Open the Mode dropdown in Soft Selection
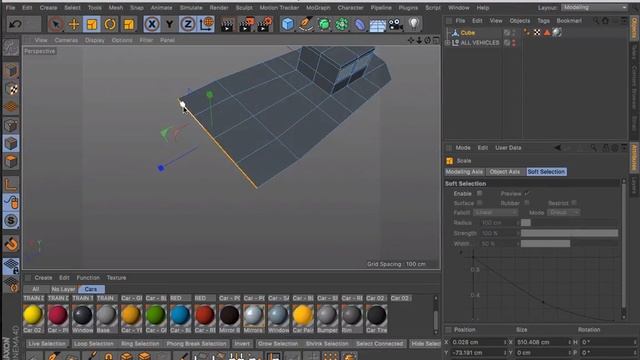Screen dimensions: 640x360 click(564, 213)
